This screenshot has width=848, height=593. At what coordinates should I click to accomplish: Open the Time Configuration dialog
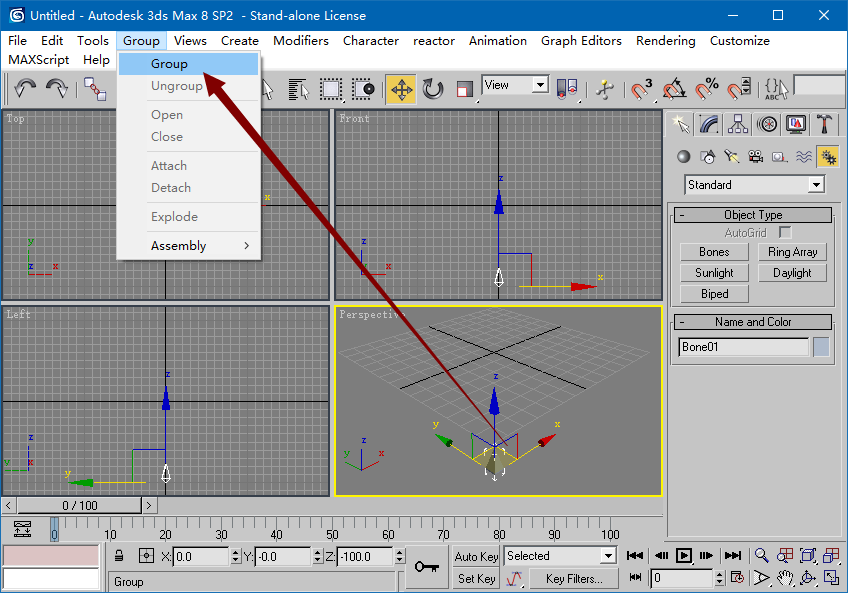[737, 578]
